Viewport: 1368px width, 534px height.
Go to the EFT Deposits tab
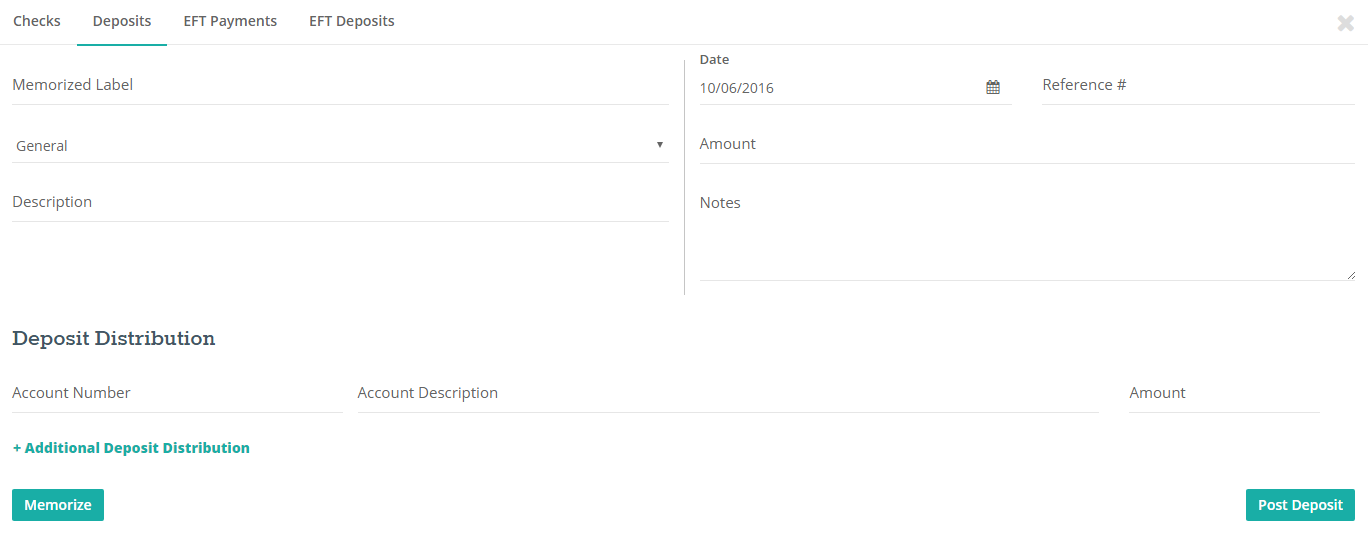(352, 21)
